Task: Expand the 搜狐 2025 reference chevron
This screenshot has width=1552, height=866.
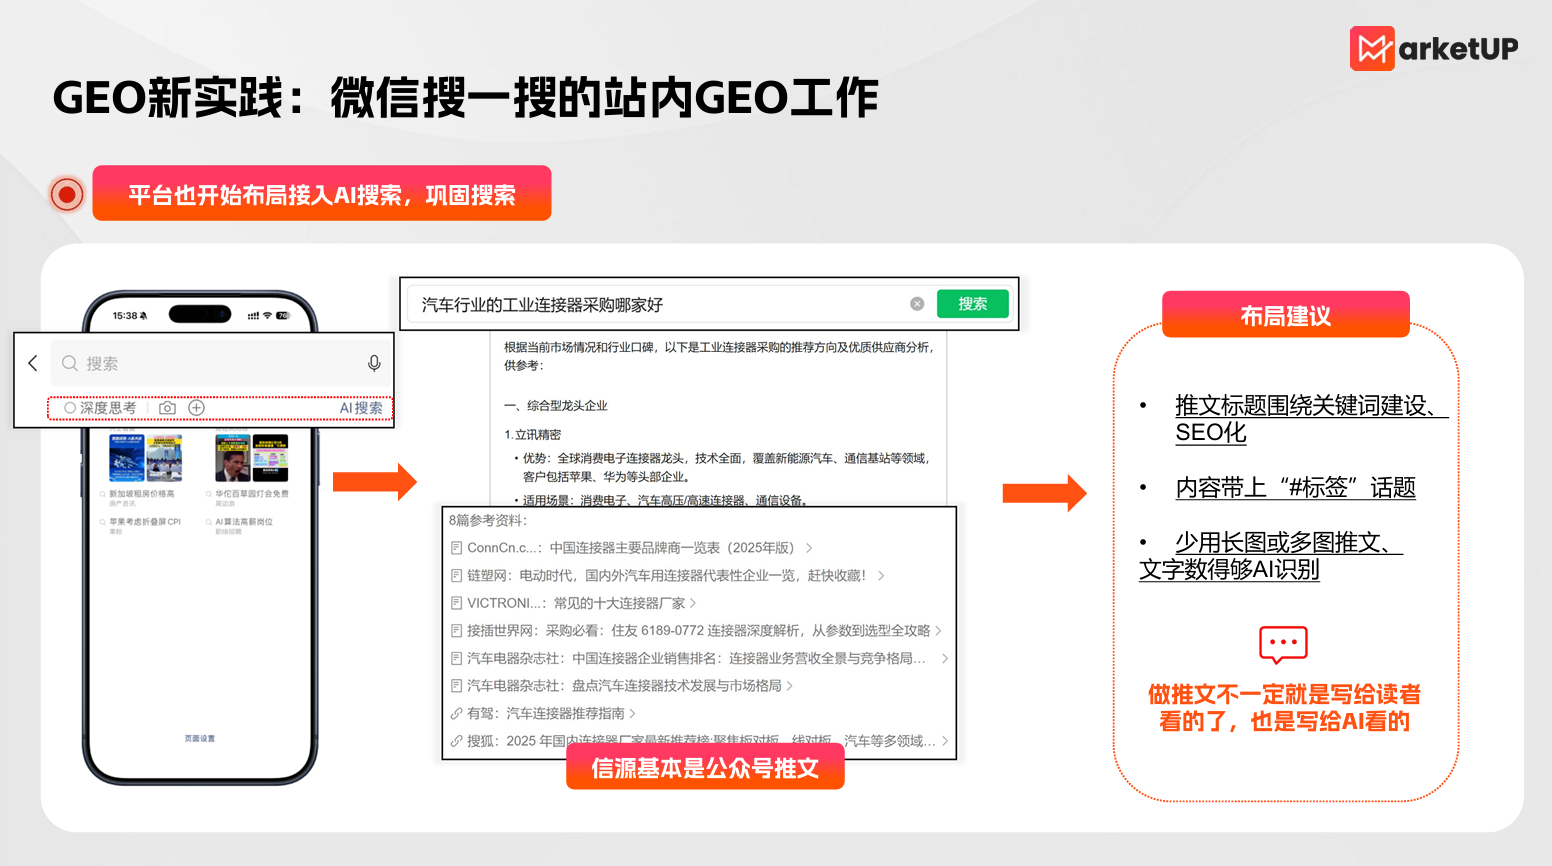Action: (x=945, y=740)
